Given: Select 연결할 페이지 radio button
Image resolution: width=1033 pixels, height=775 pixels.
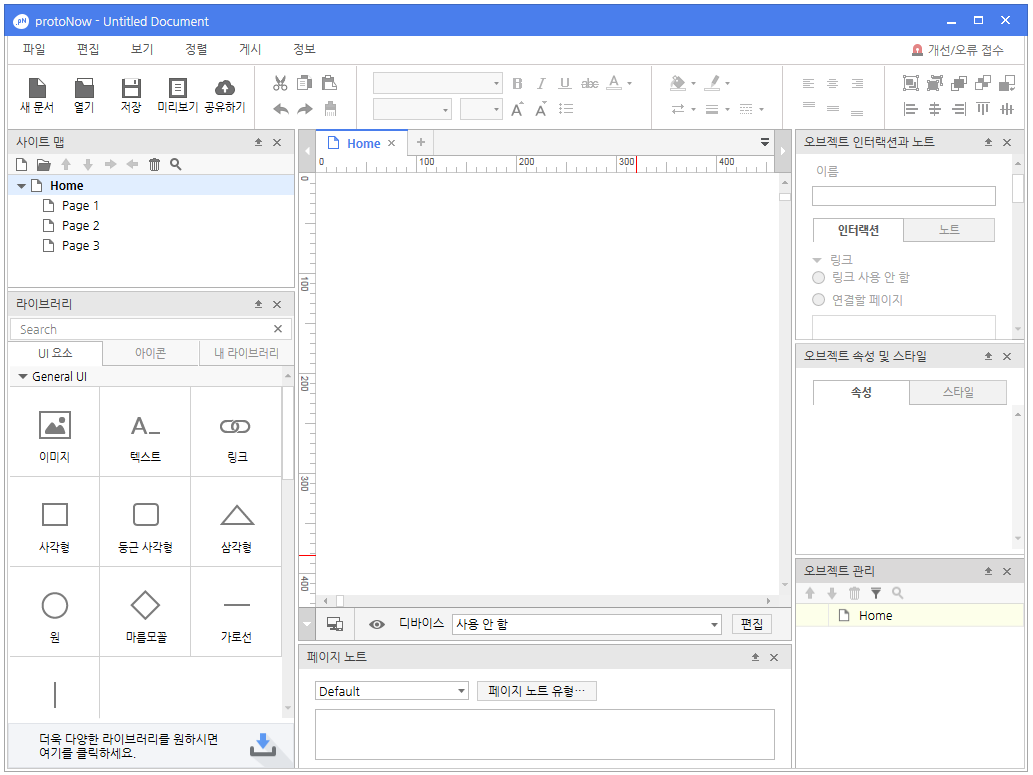Looking at the screenshot, I should coord(818,300).
